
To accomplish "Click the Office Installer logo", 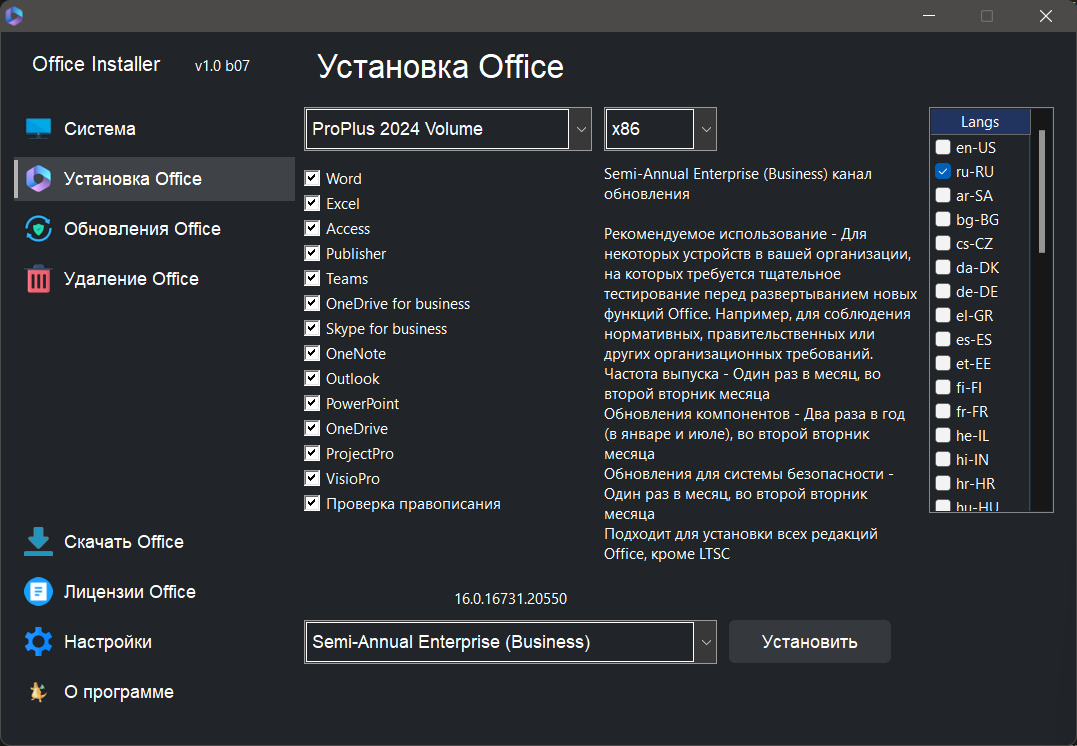I will (x=16, y=16).
